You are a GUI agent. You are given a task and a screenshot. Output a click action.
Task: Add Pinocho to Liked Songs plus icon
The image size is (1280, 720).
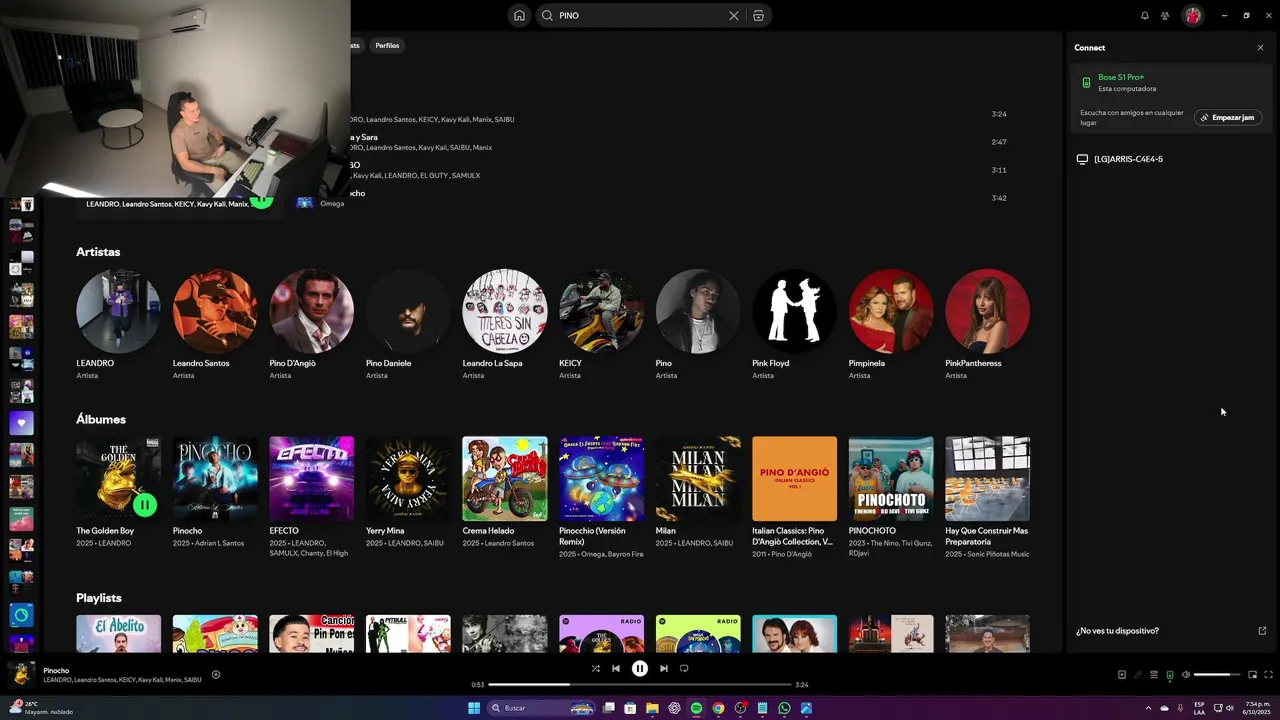pyautogui.click(x=215, y=674)
